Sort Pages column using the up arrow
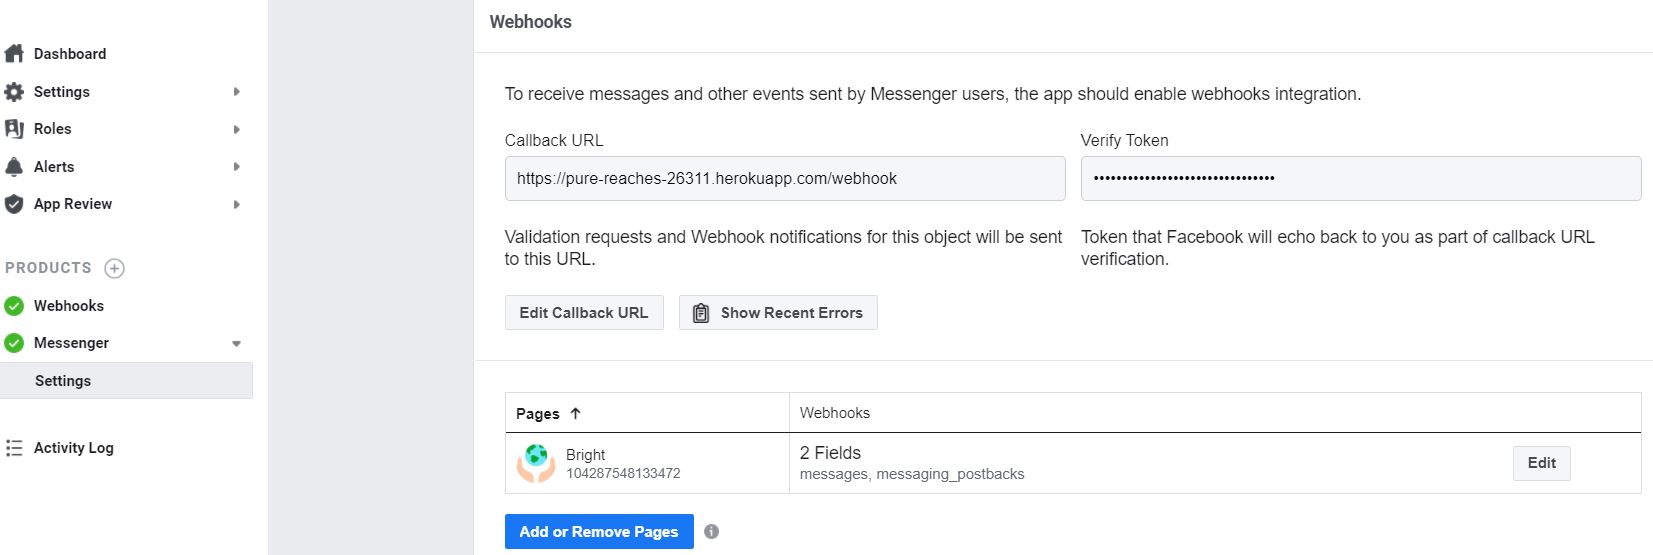The image size is (1653, 555). [575, 413]
